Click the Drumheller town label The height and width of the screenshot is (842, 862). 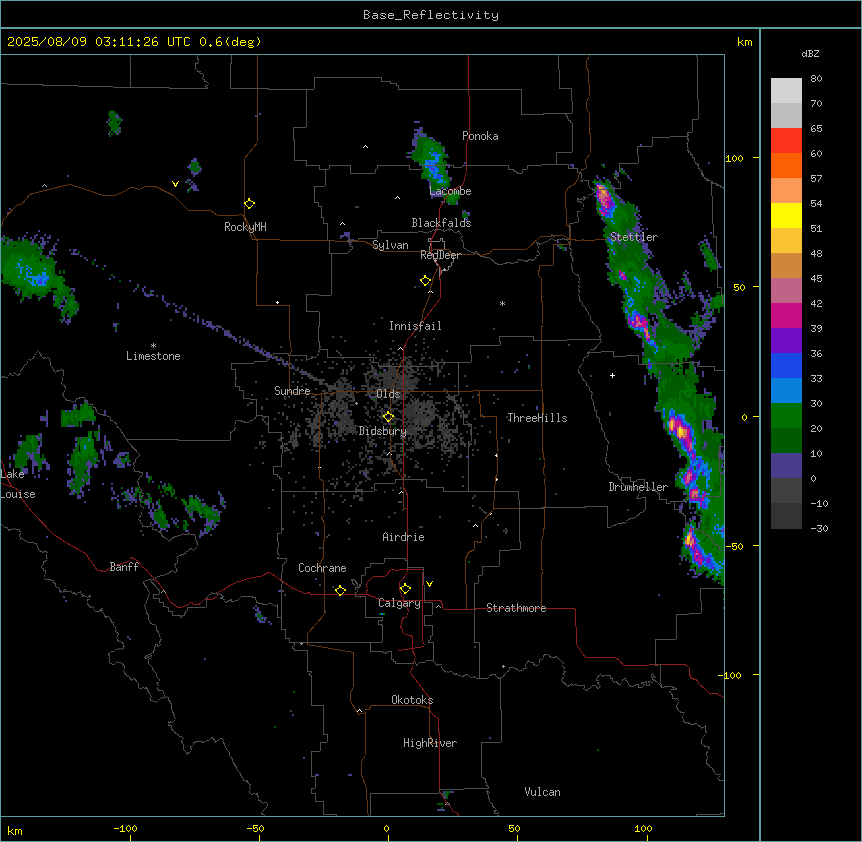(638, 487)
